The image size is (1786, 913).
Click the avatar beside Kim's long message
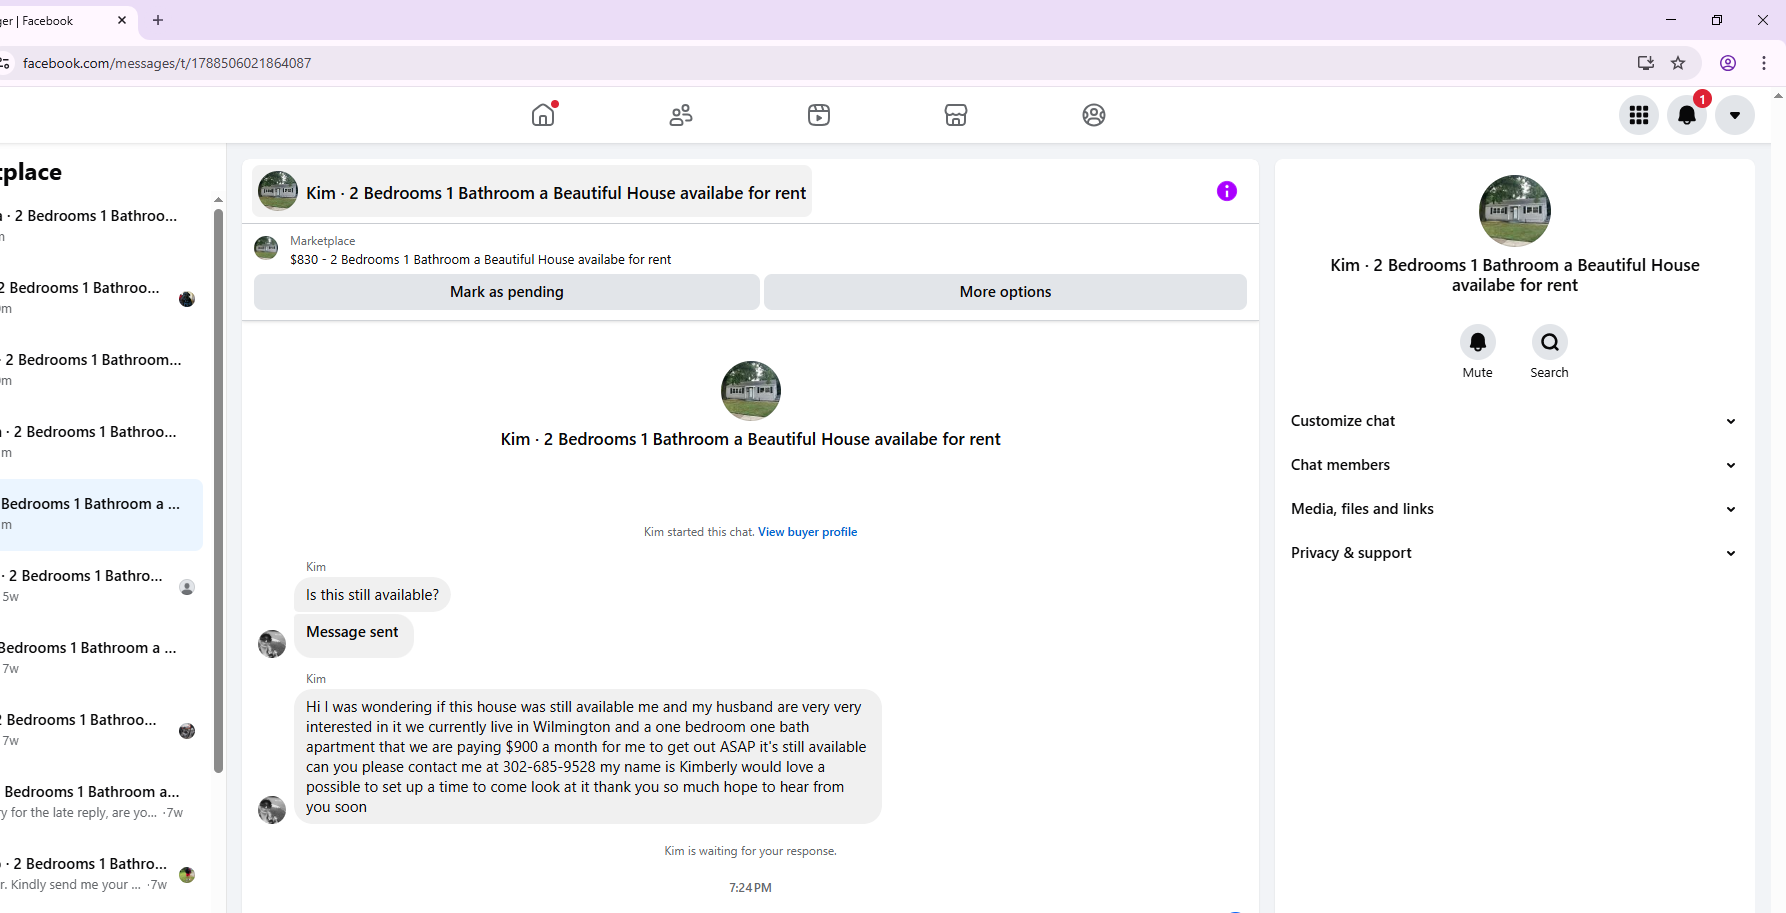tap(272, 810)
